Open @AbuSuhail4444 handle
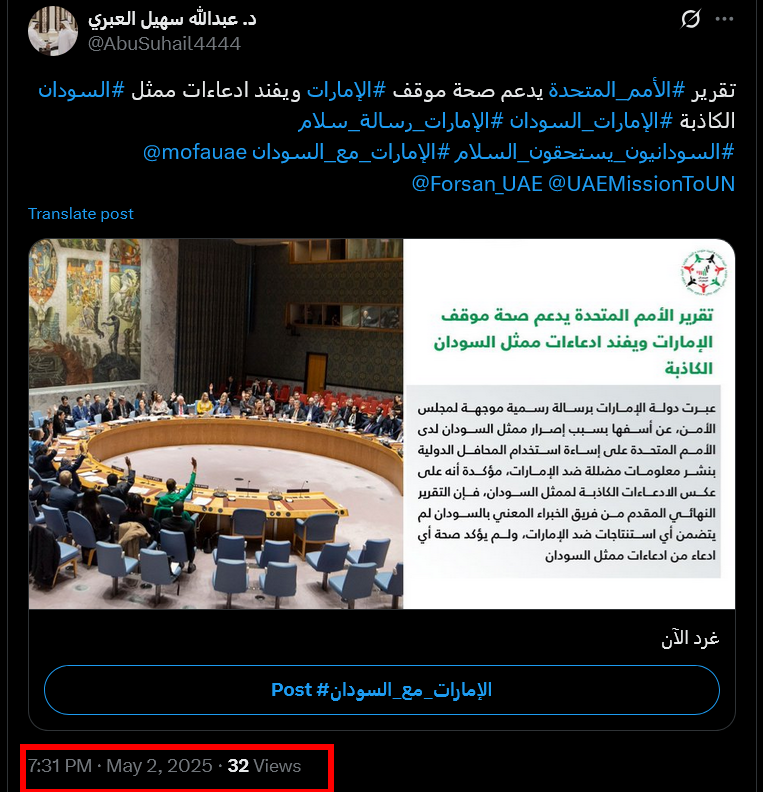763x792 pixels. (x=164, y=44)
